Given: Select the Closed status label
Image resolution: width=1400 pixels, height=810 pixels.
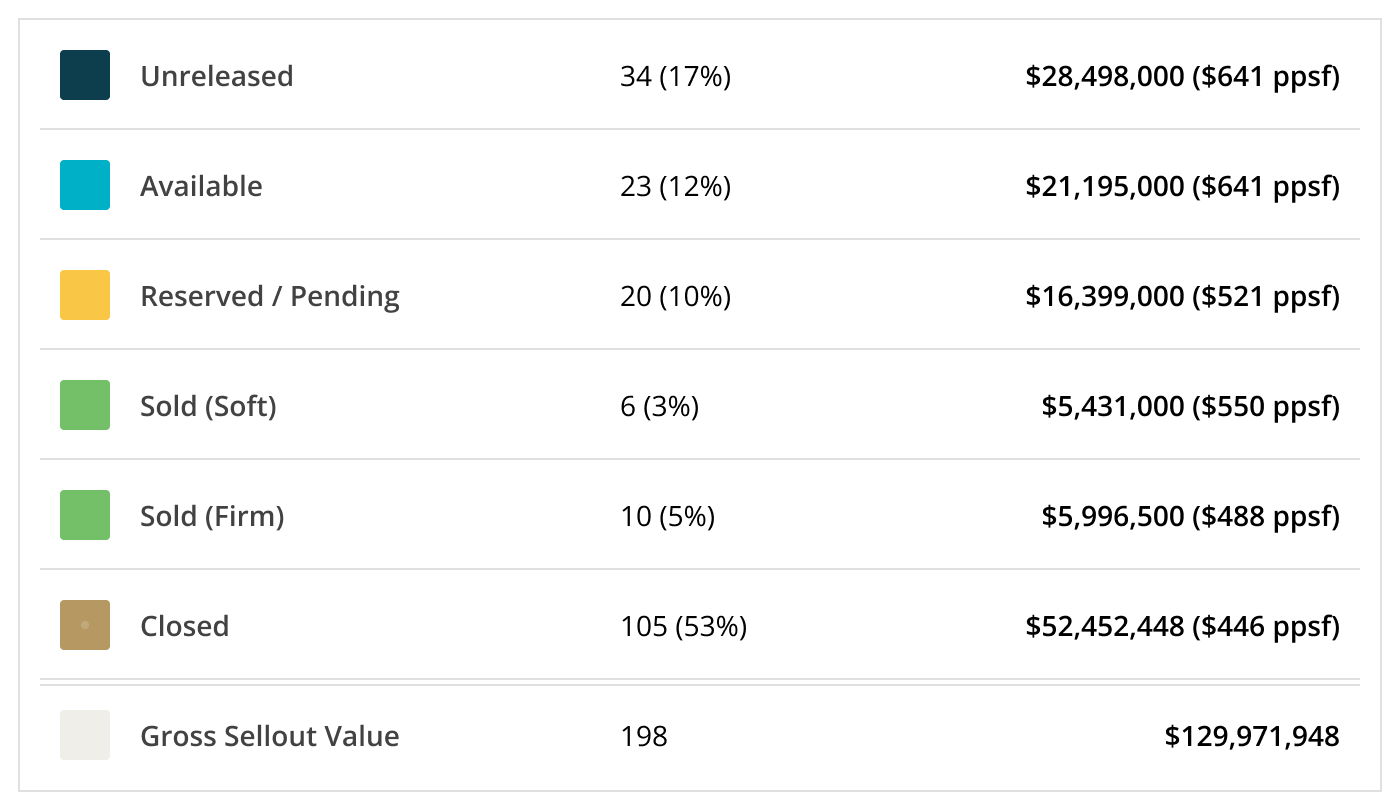Looking at the screenshot, I should tap(185, 626).
